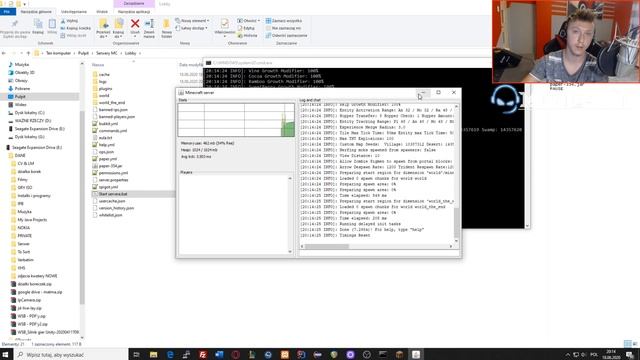Open the New item (Nowy element) dropdown
640x360 pixels.
click(192, 21)
